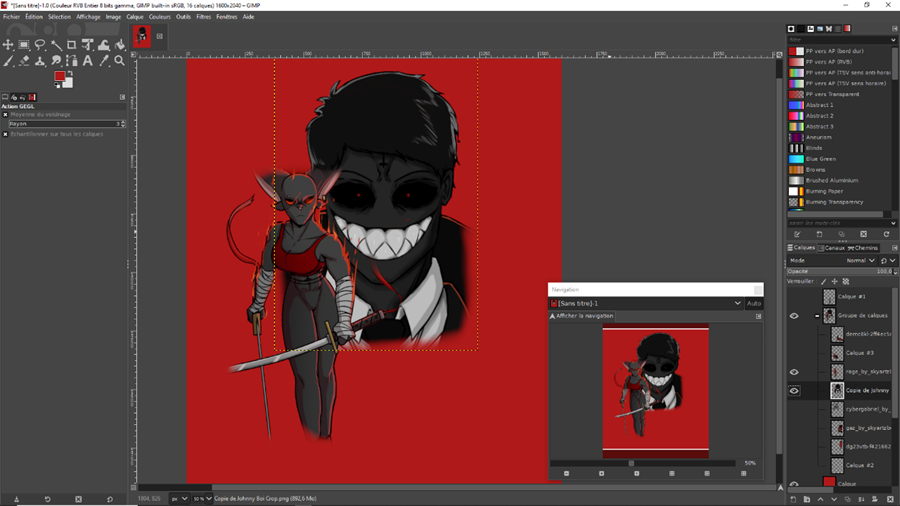Select the Zoom magnifier tool
This screenshot has height=506, width=900.
pyautogui.click(x=120, y=61)
